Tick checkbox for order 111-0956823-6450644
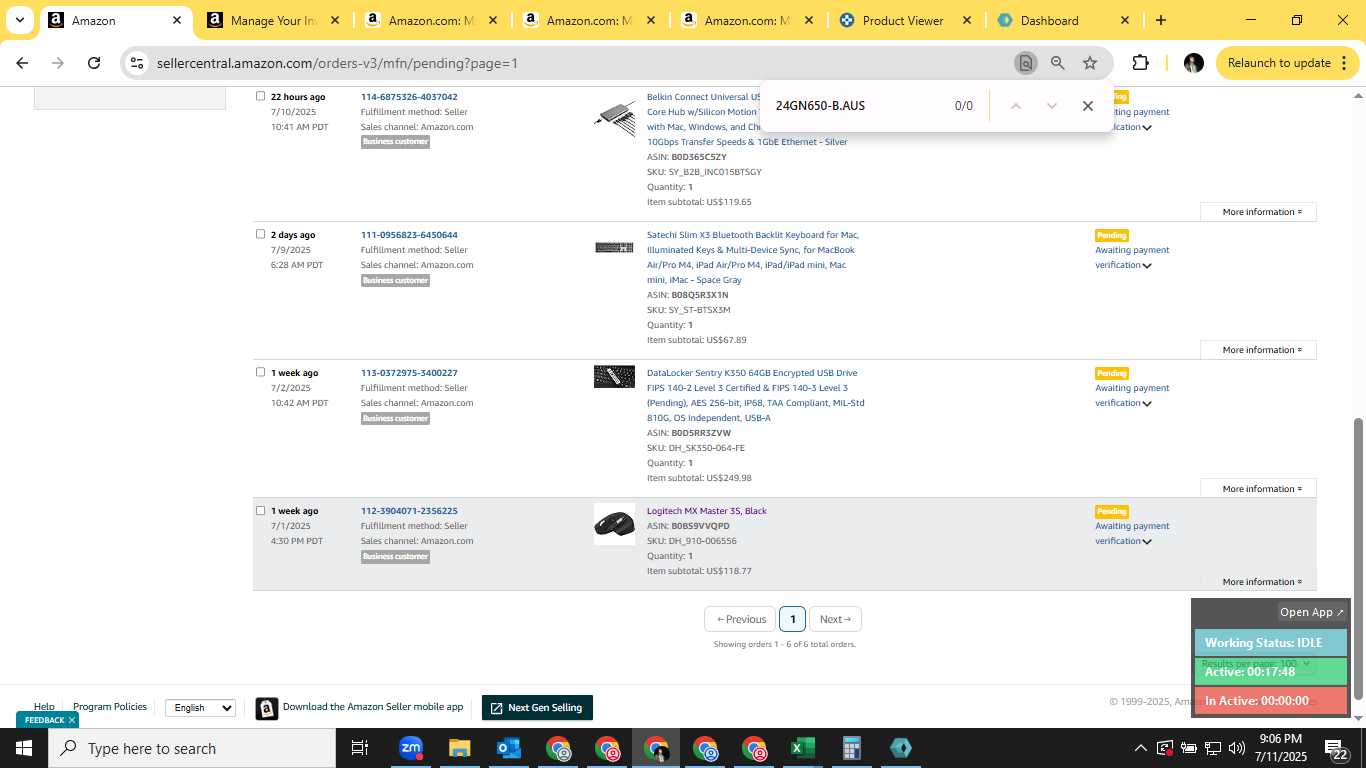1366x768 pixels. click(x=260, y=234)
